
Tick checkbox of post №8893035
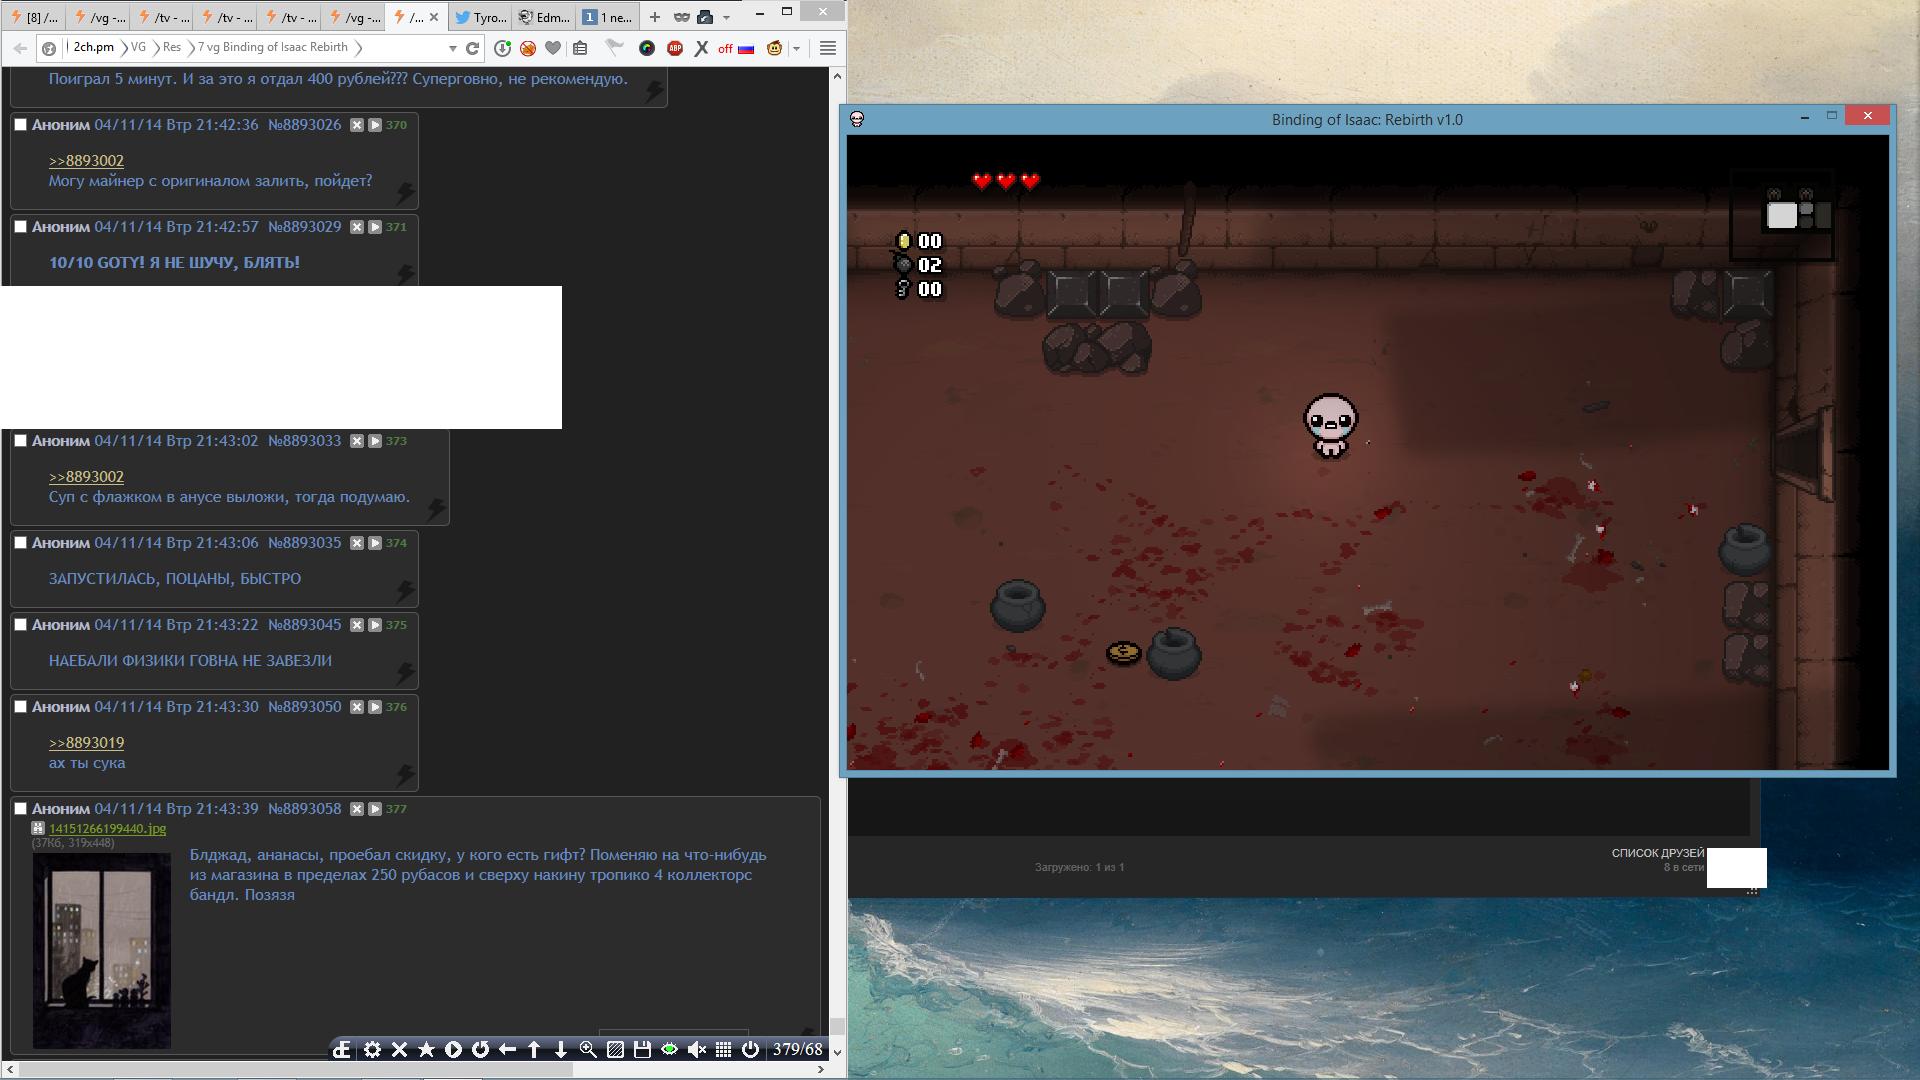(x=20, y=543)
